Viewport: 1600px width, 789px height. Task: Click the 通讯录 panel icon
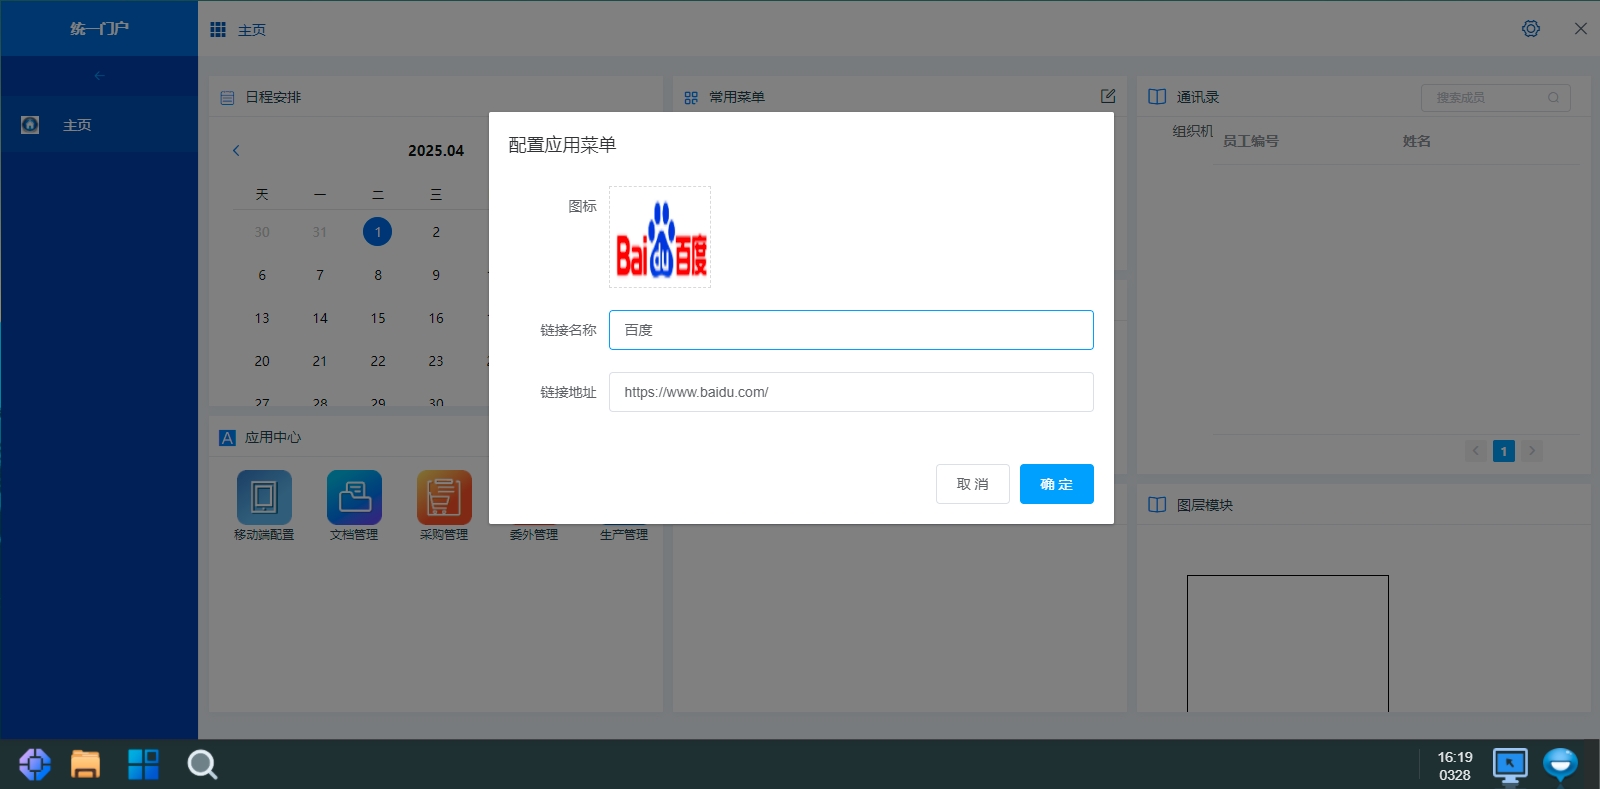1157,97
